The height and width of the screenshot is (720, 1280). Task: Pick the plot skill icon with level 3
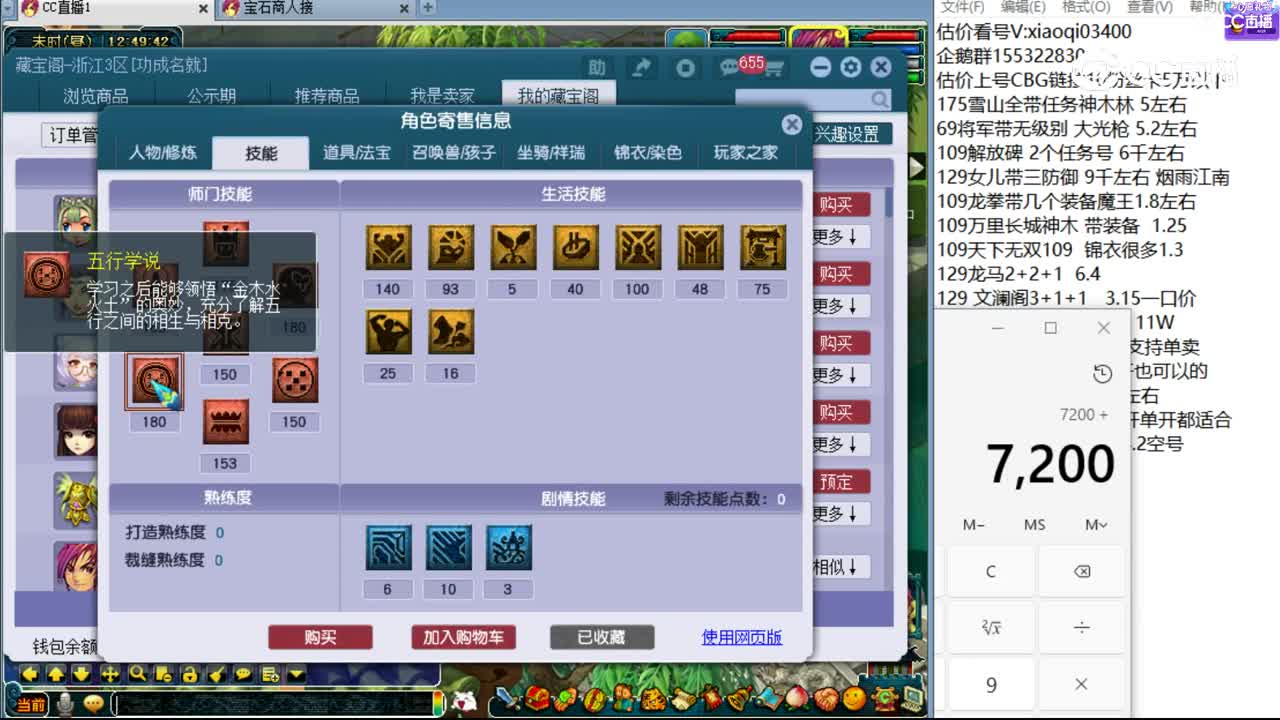tap(508, 547)
